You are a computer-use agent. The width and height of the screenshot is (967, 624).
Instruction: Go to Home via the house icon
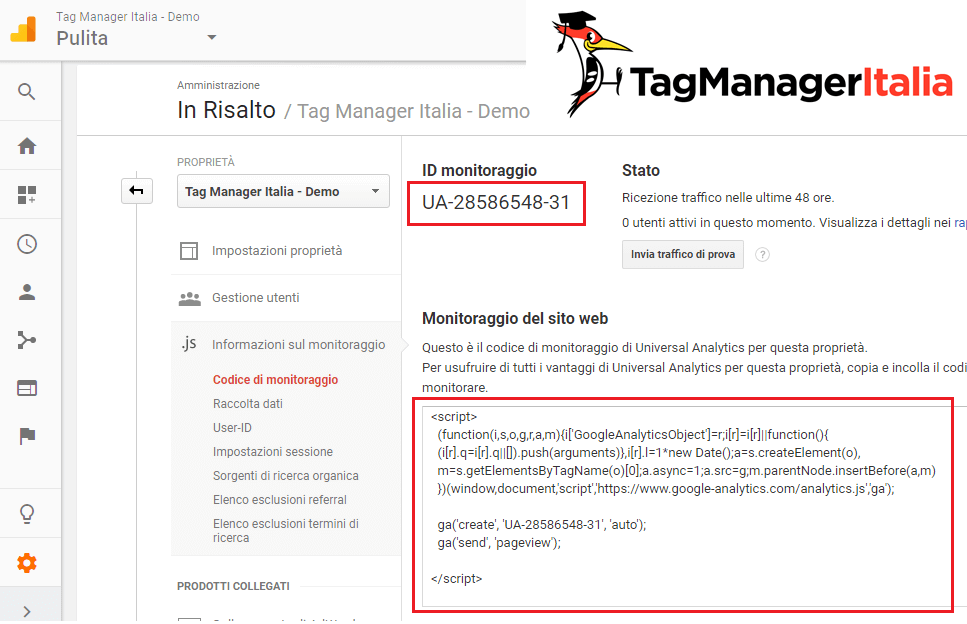pyautogui.click(x=27, y=146)
